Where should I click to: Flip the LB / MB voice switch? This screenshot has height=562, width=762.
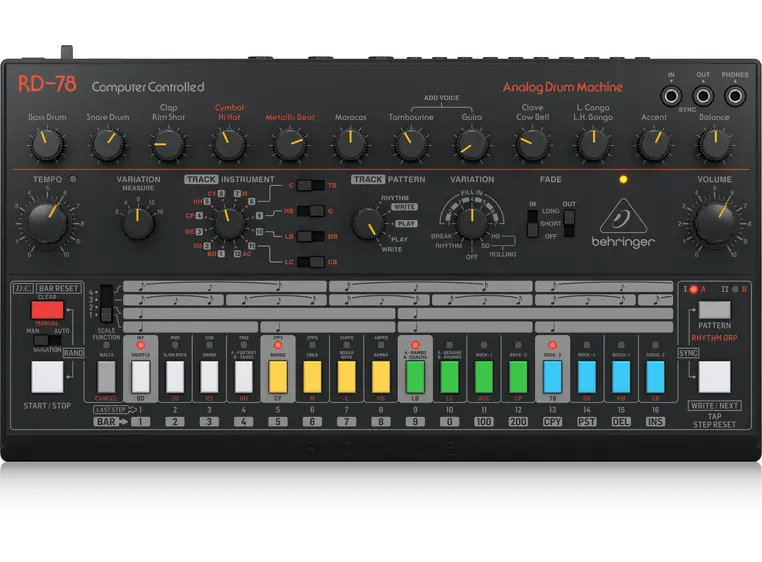[x=311, y=236]
